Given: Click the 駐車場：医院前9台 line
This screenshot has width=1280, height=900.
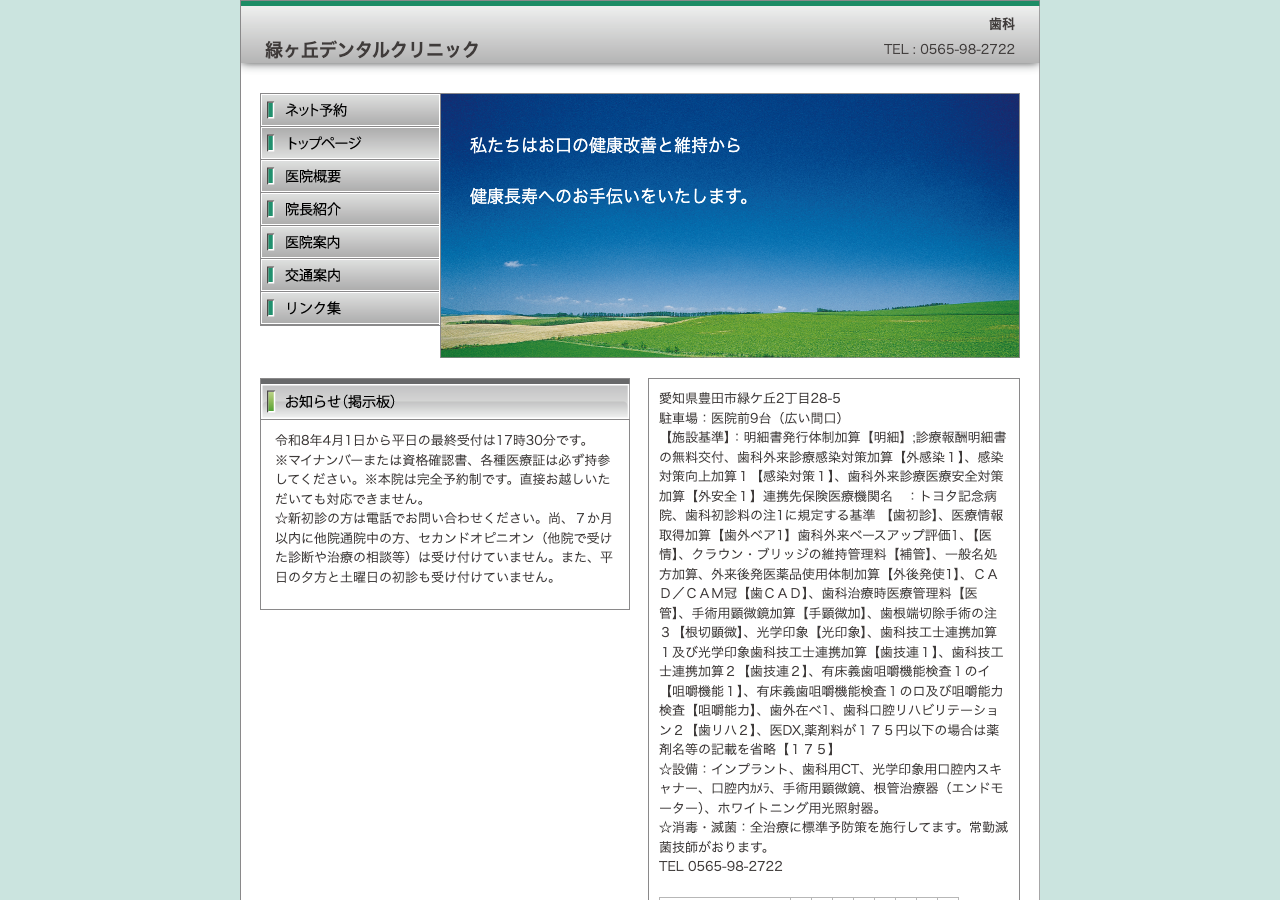Looking at the screenshot, I should click(x=752, y=418).
